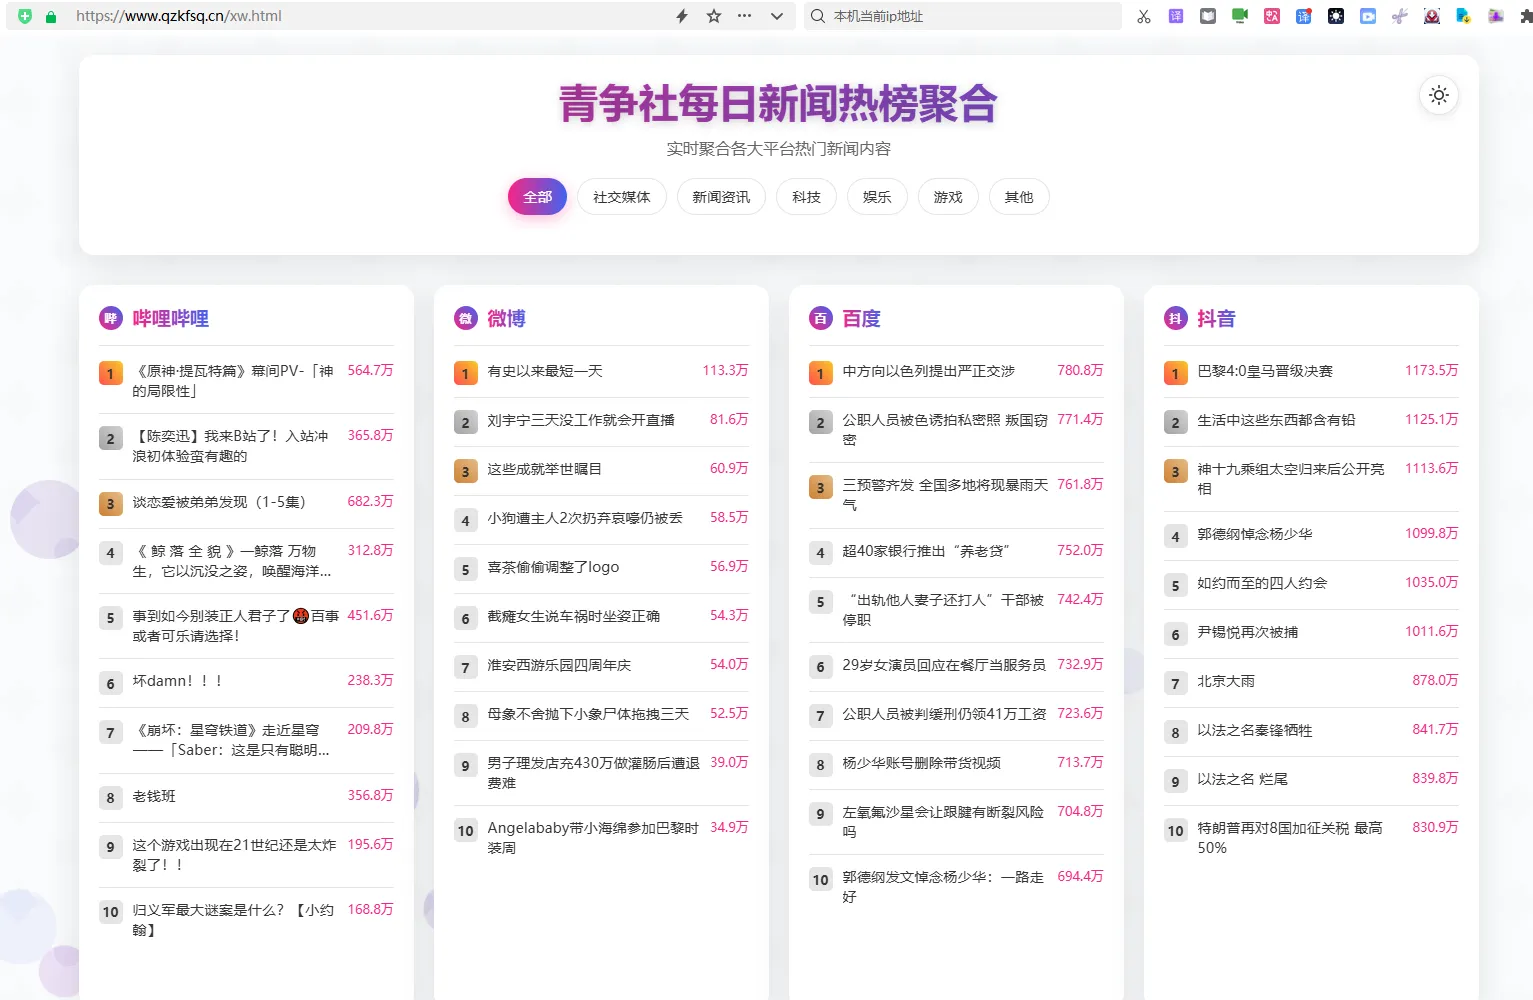Expand the address bar dropdown chevron
The image size is (1533, 1000).
(x=776, y=16)
